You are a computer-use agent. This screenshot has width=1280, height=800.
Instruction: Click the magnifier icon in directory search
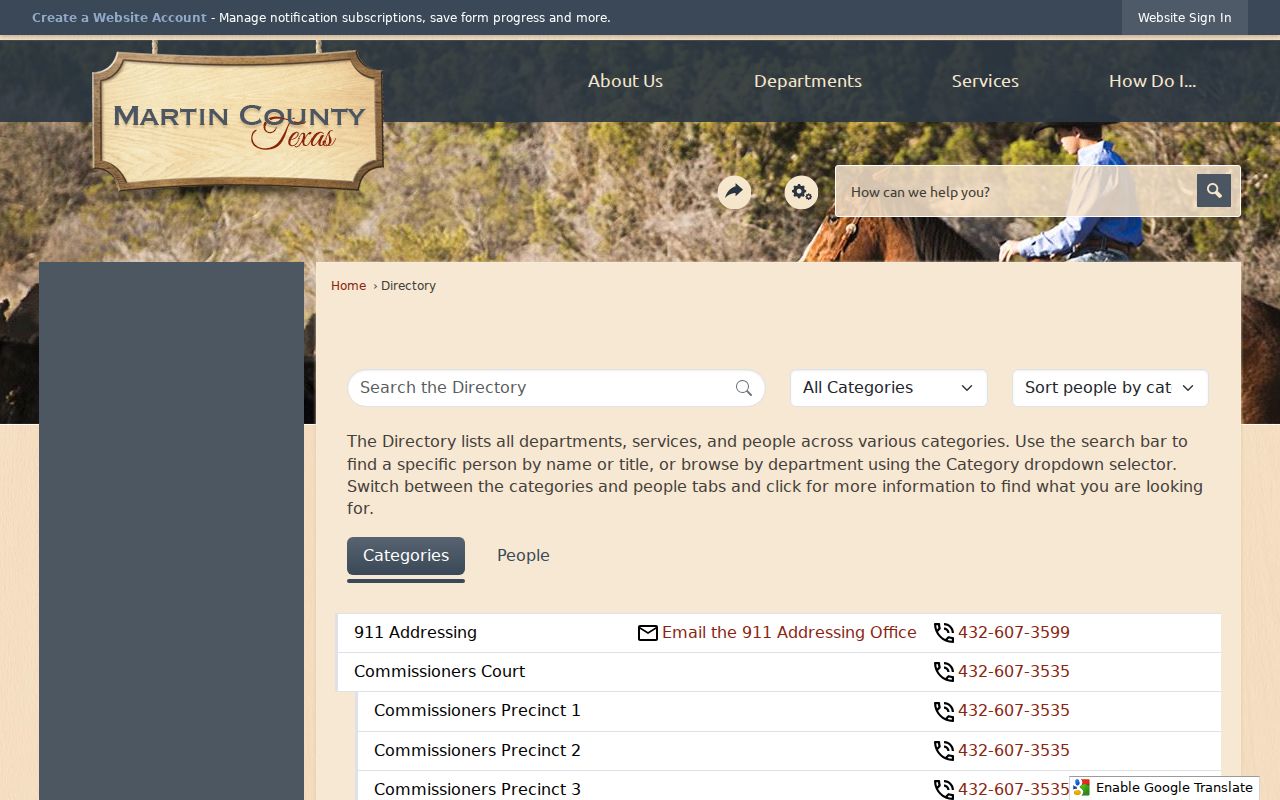[744, 388]
